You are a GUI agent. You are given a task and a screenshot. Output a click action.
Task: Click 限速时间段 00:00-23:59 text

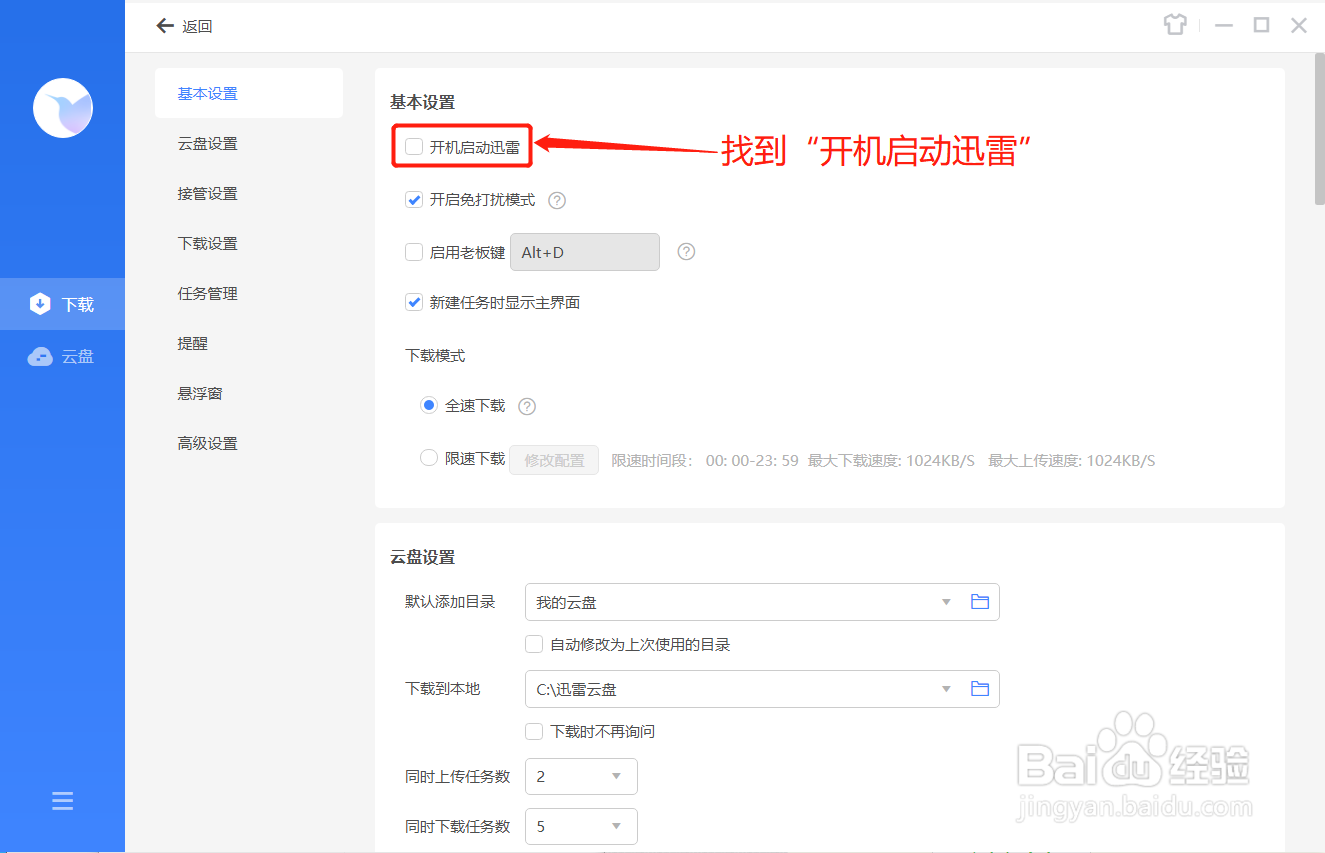(x=705, y=460)
